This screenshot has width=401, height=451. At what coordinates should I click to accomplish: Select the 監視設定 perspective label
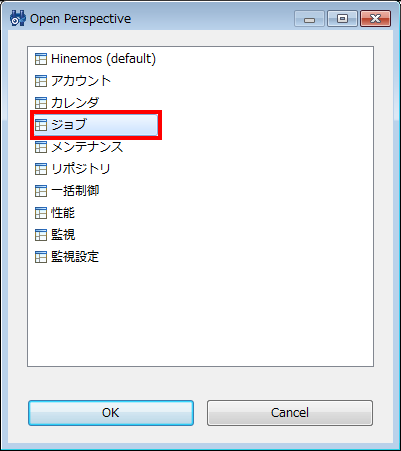[x=75, y=257]
